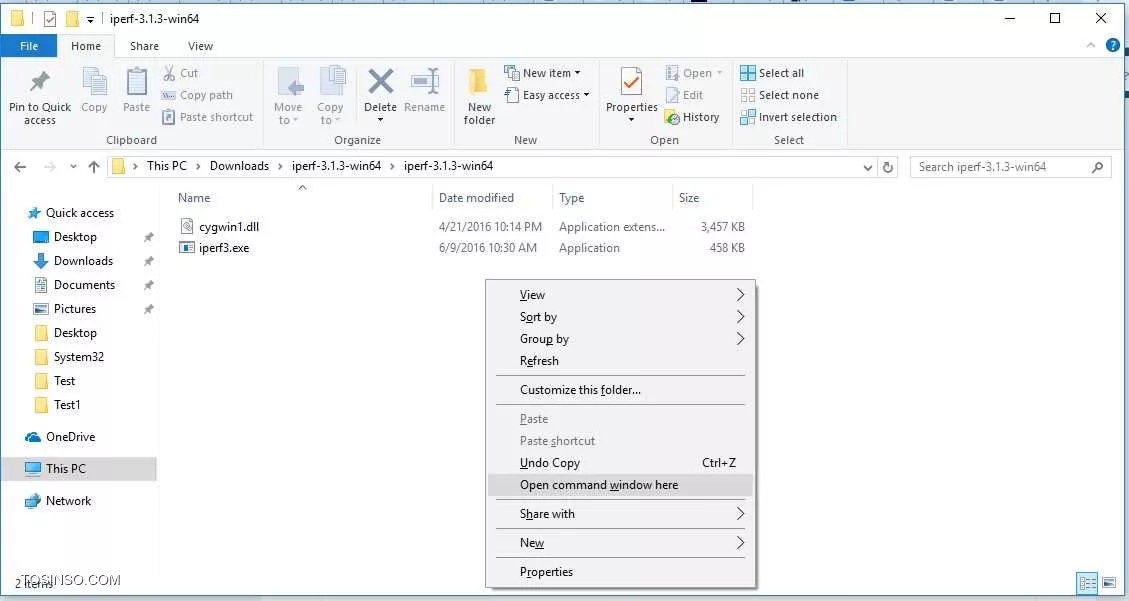Image resolution: width=1129 pixels, height=601 pixels.
Task: Sort files by the Name column
Action: (303, 198)
